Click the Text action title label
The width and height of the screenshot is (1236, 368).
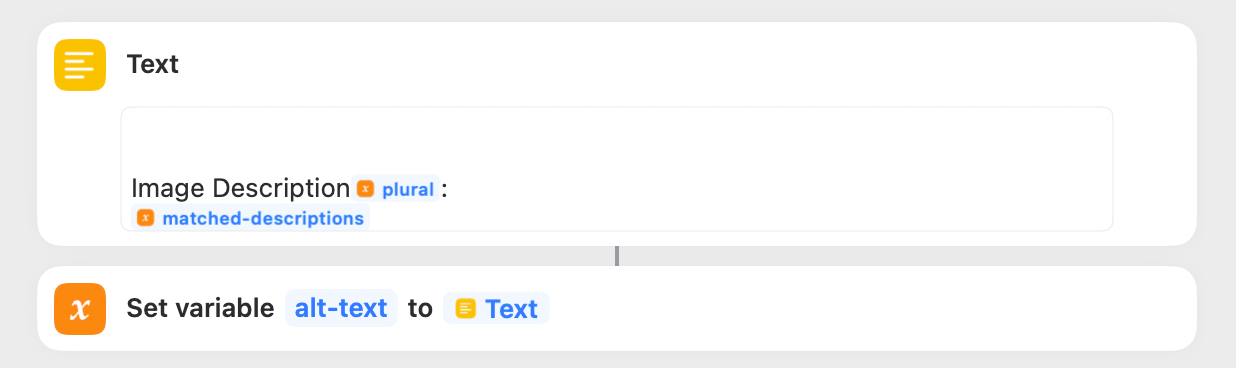pos(153,65)
